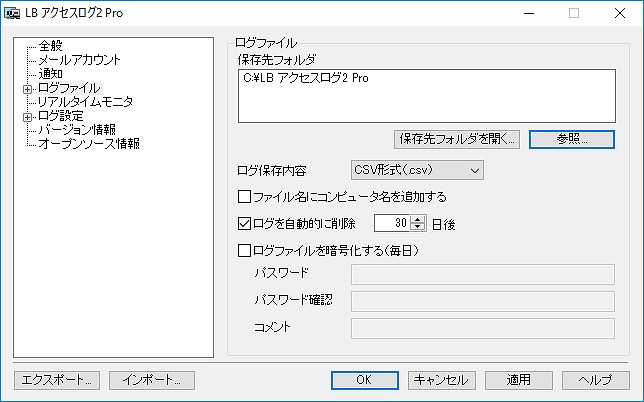The height and width of the screenshot is (402, 644).
Task: Click the 適用 apply button
Action: click(x=519, y=380)
